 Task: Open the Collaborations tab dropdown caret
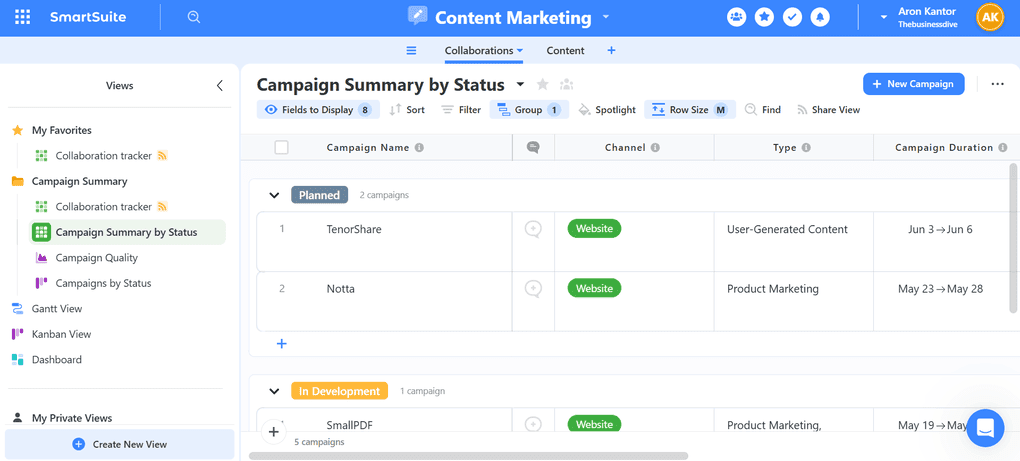(520, 51)
